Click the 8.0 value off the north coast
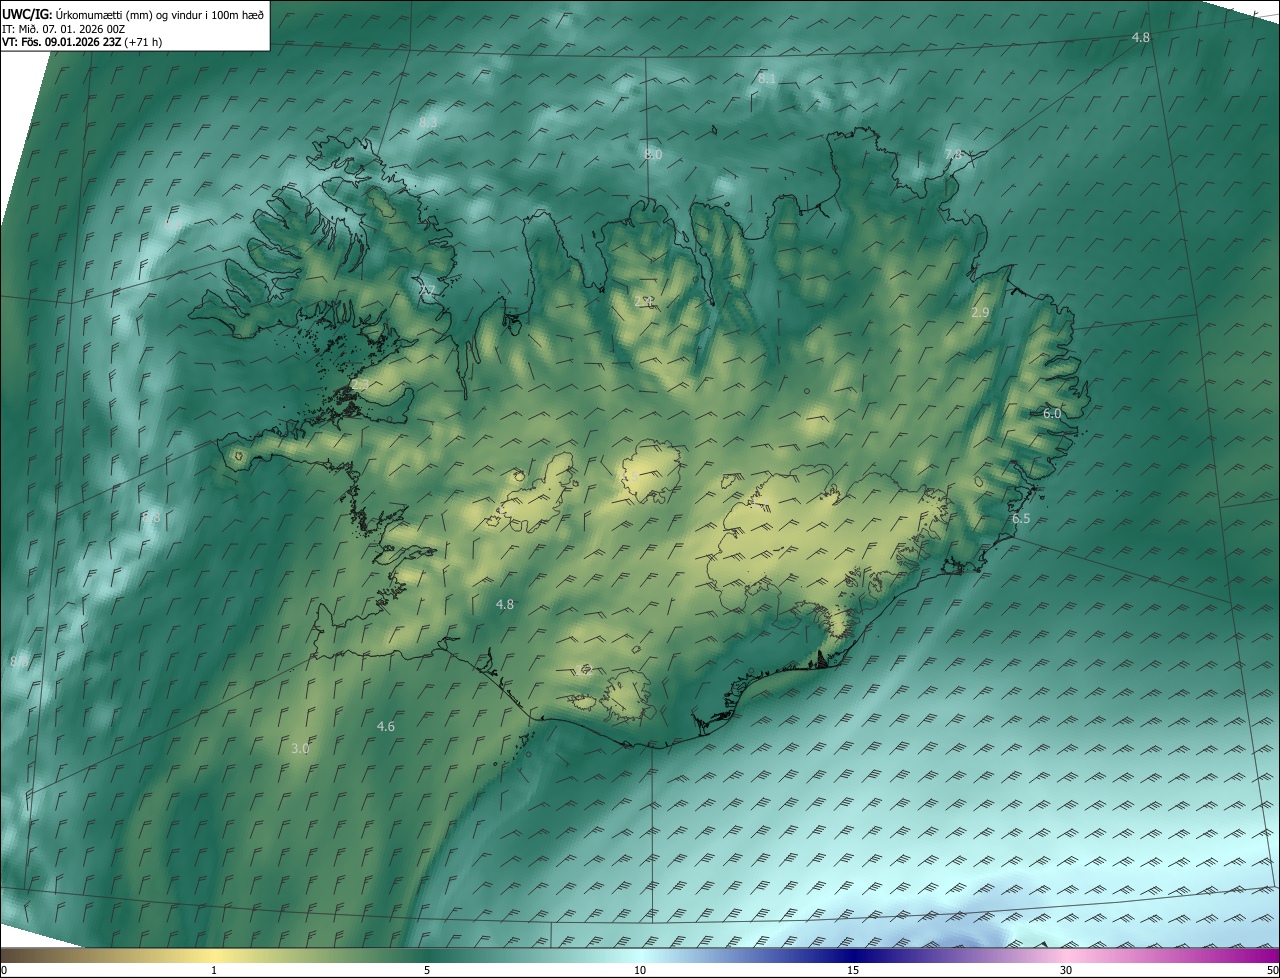The image size is (1280, 978). click(x=653, y=154)
